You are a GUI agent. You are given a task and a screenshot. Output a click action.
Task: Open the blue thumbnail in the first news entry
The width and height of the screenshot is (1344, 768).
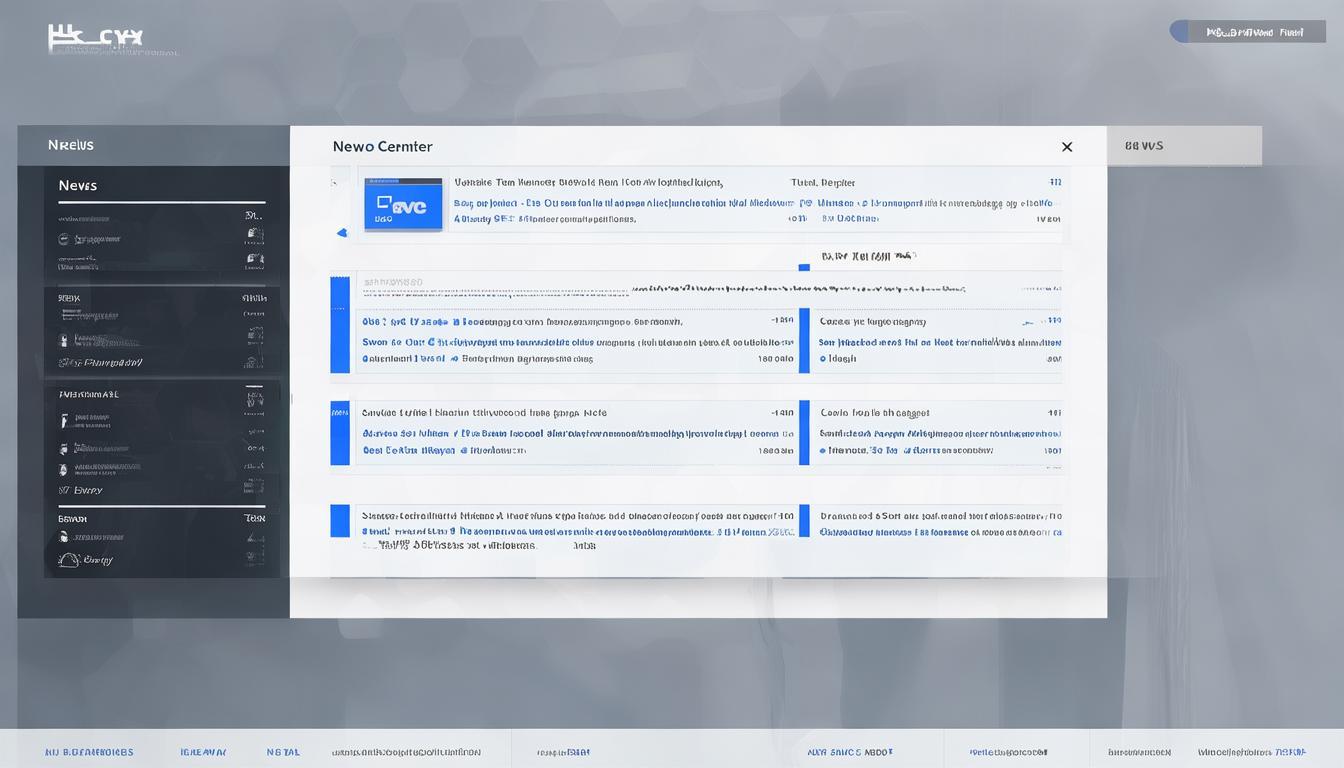click(403, 204)
